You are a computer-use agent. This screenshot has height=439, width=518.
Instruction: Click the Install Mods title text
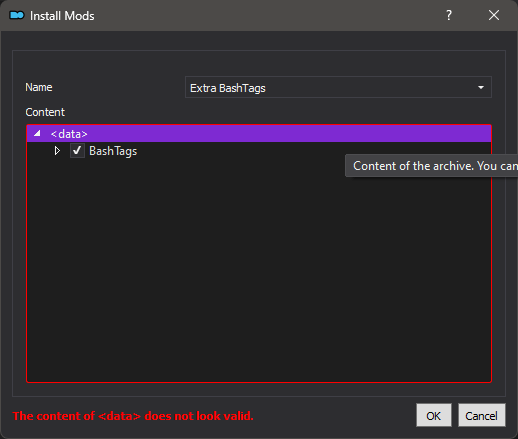tap(62, 16)
